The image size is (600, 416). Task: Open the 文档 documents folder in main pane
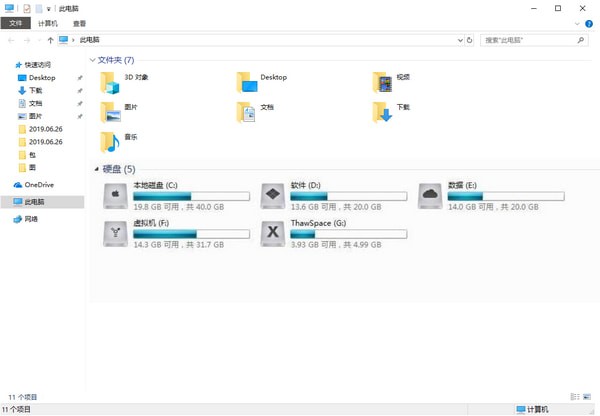coord(246,112)
